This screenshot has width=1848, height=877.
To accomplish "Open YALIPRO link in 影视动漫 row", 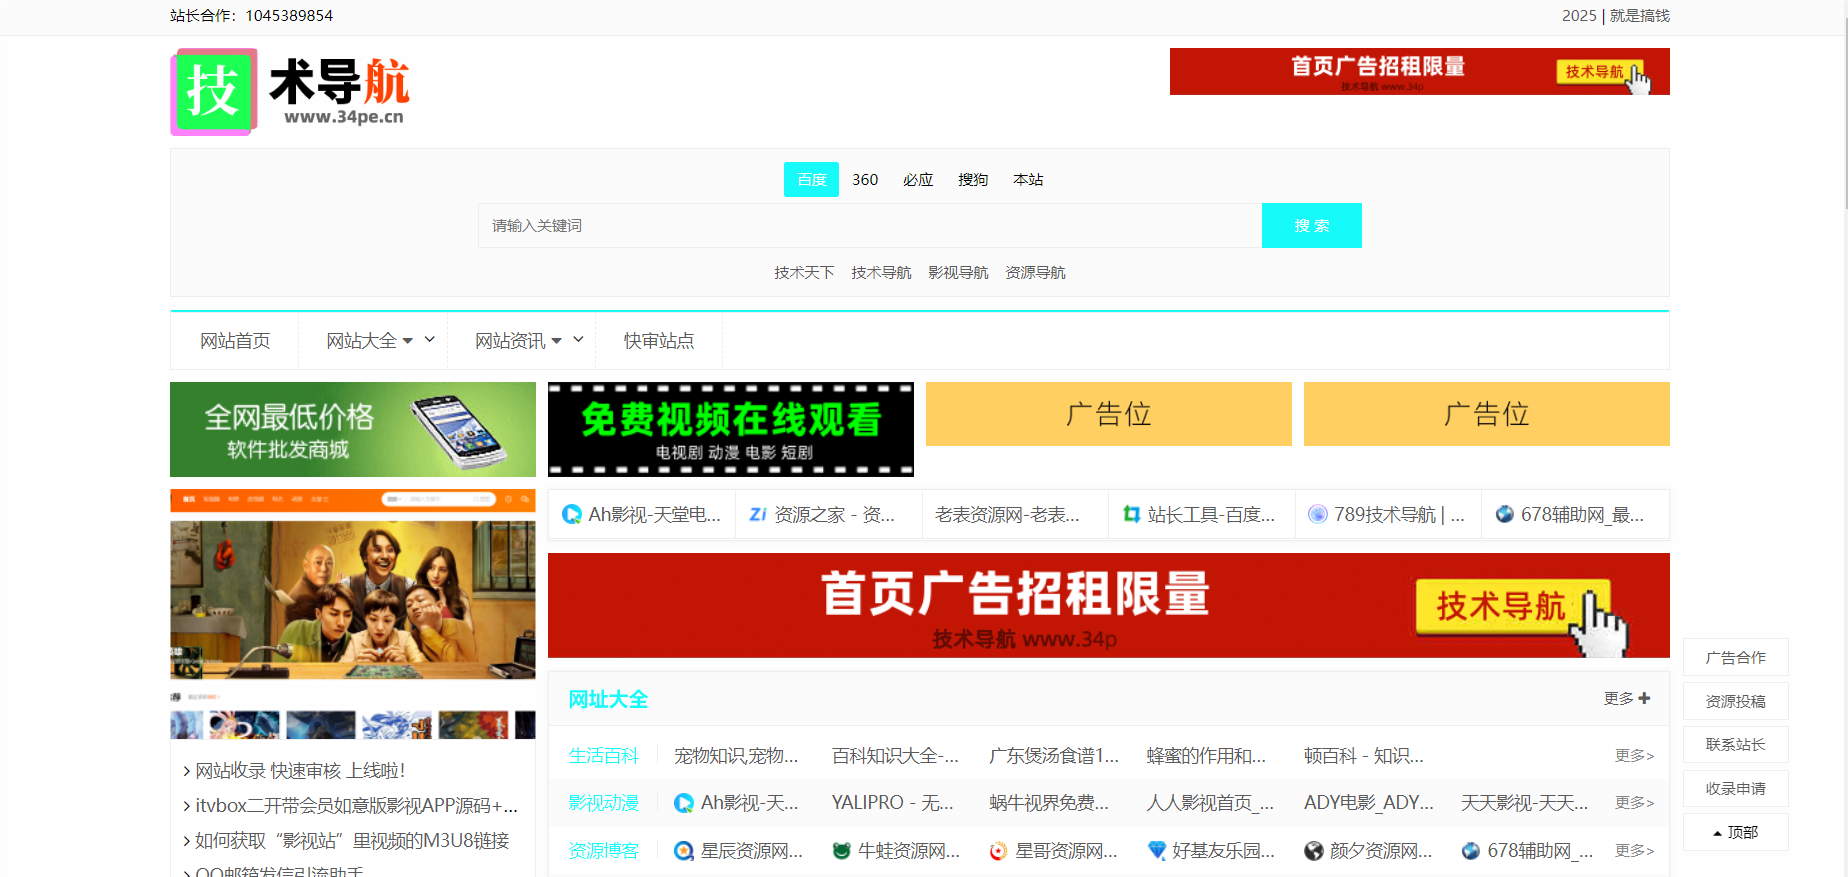I will tap(893, 803).
